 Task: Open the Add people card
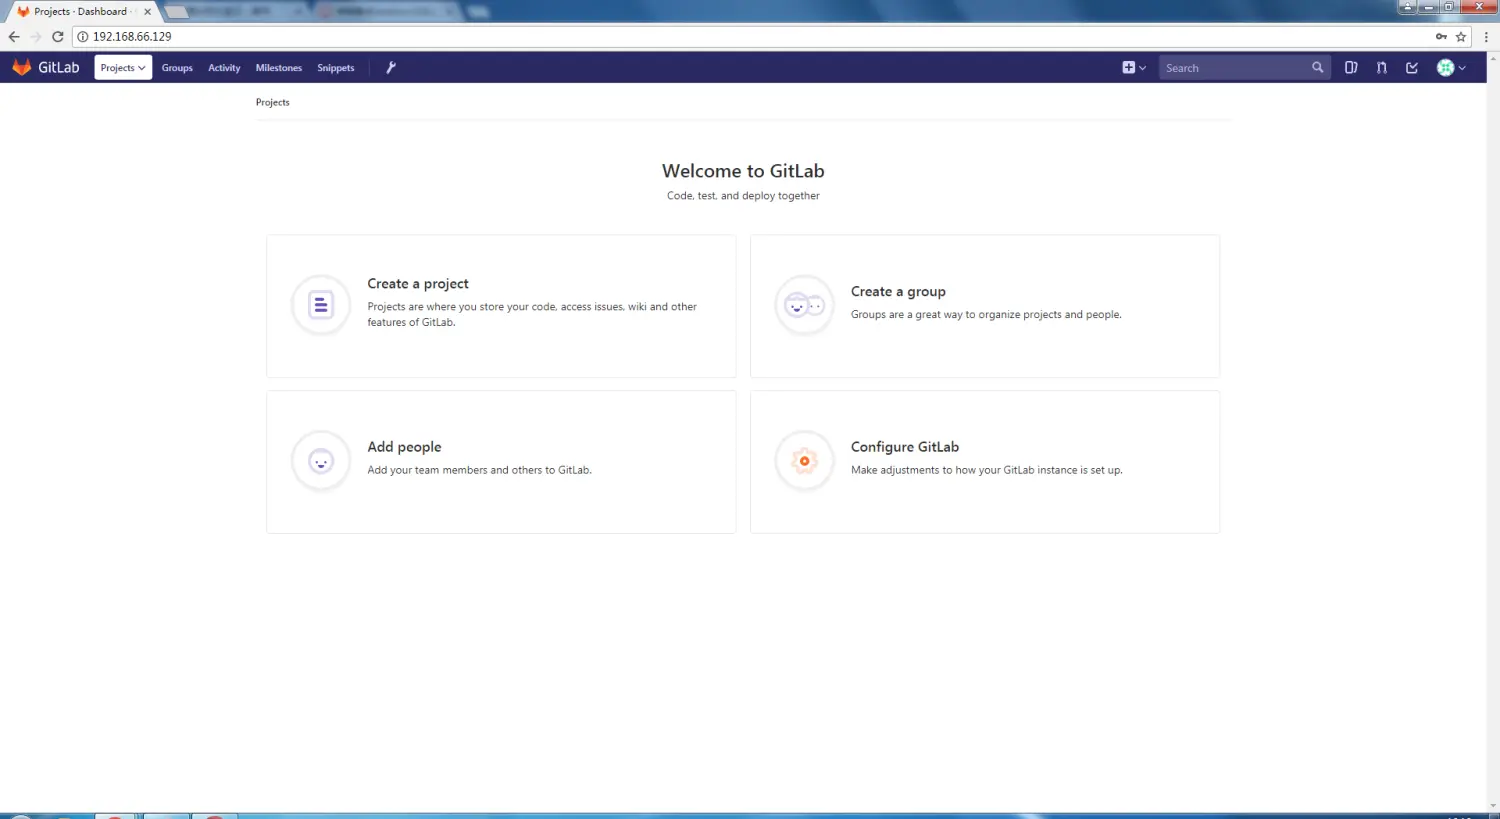click(x=501, y=462)
